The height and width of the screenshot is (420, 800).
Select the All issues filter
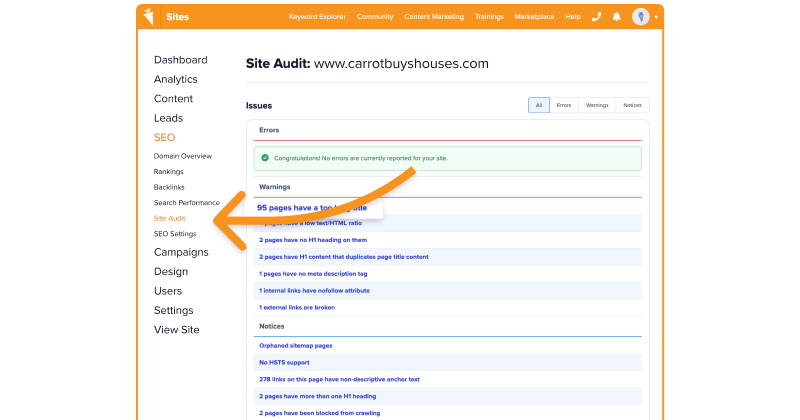(539, 105)
